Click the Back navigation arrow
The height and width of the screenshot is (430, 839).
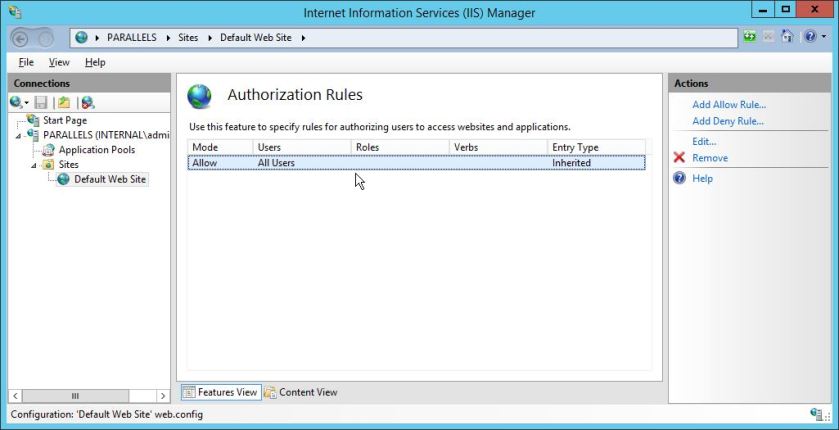tap(20, 38)
